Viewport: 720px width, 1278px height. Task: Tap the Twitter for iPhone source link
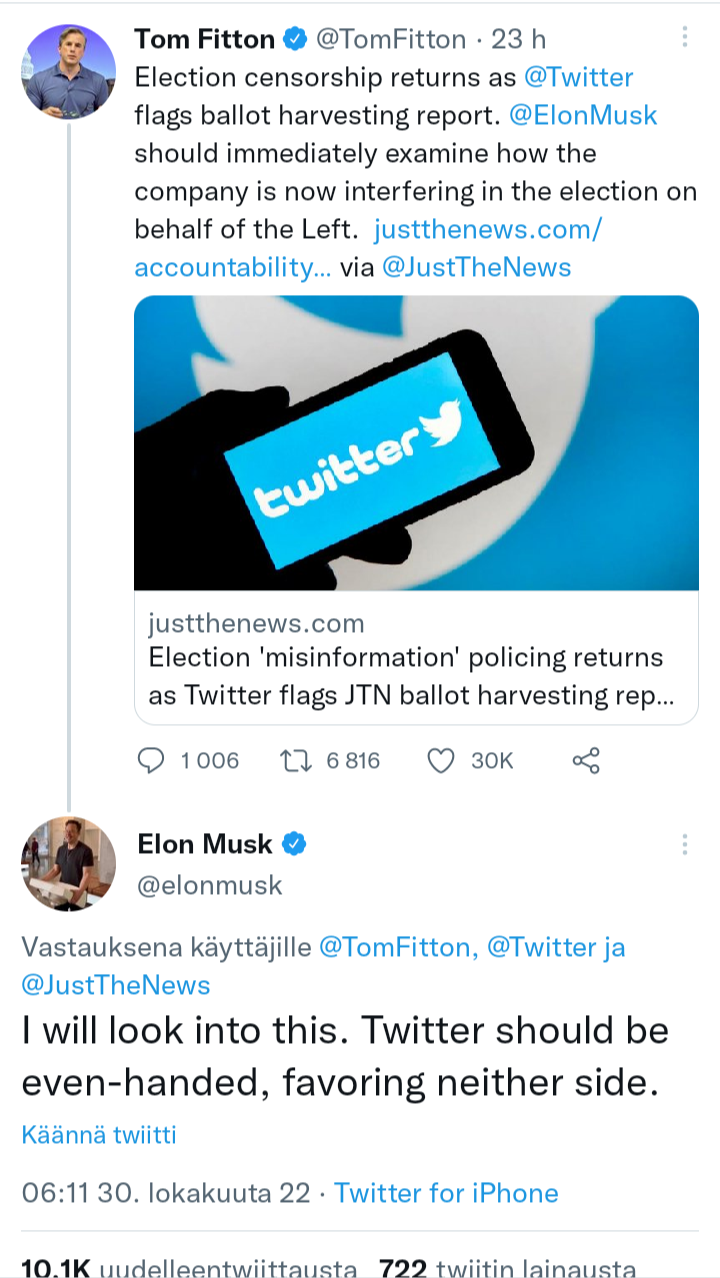[446, 1193]
